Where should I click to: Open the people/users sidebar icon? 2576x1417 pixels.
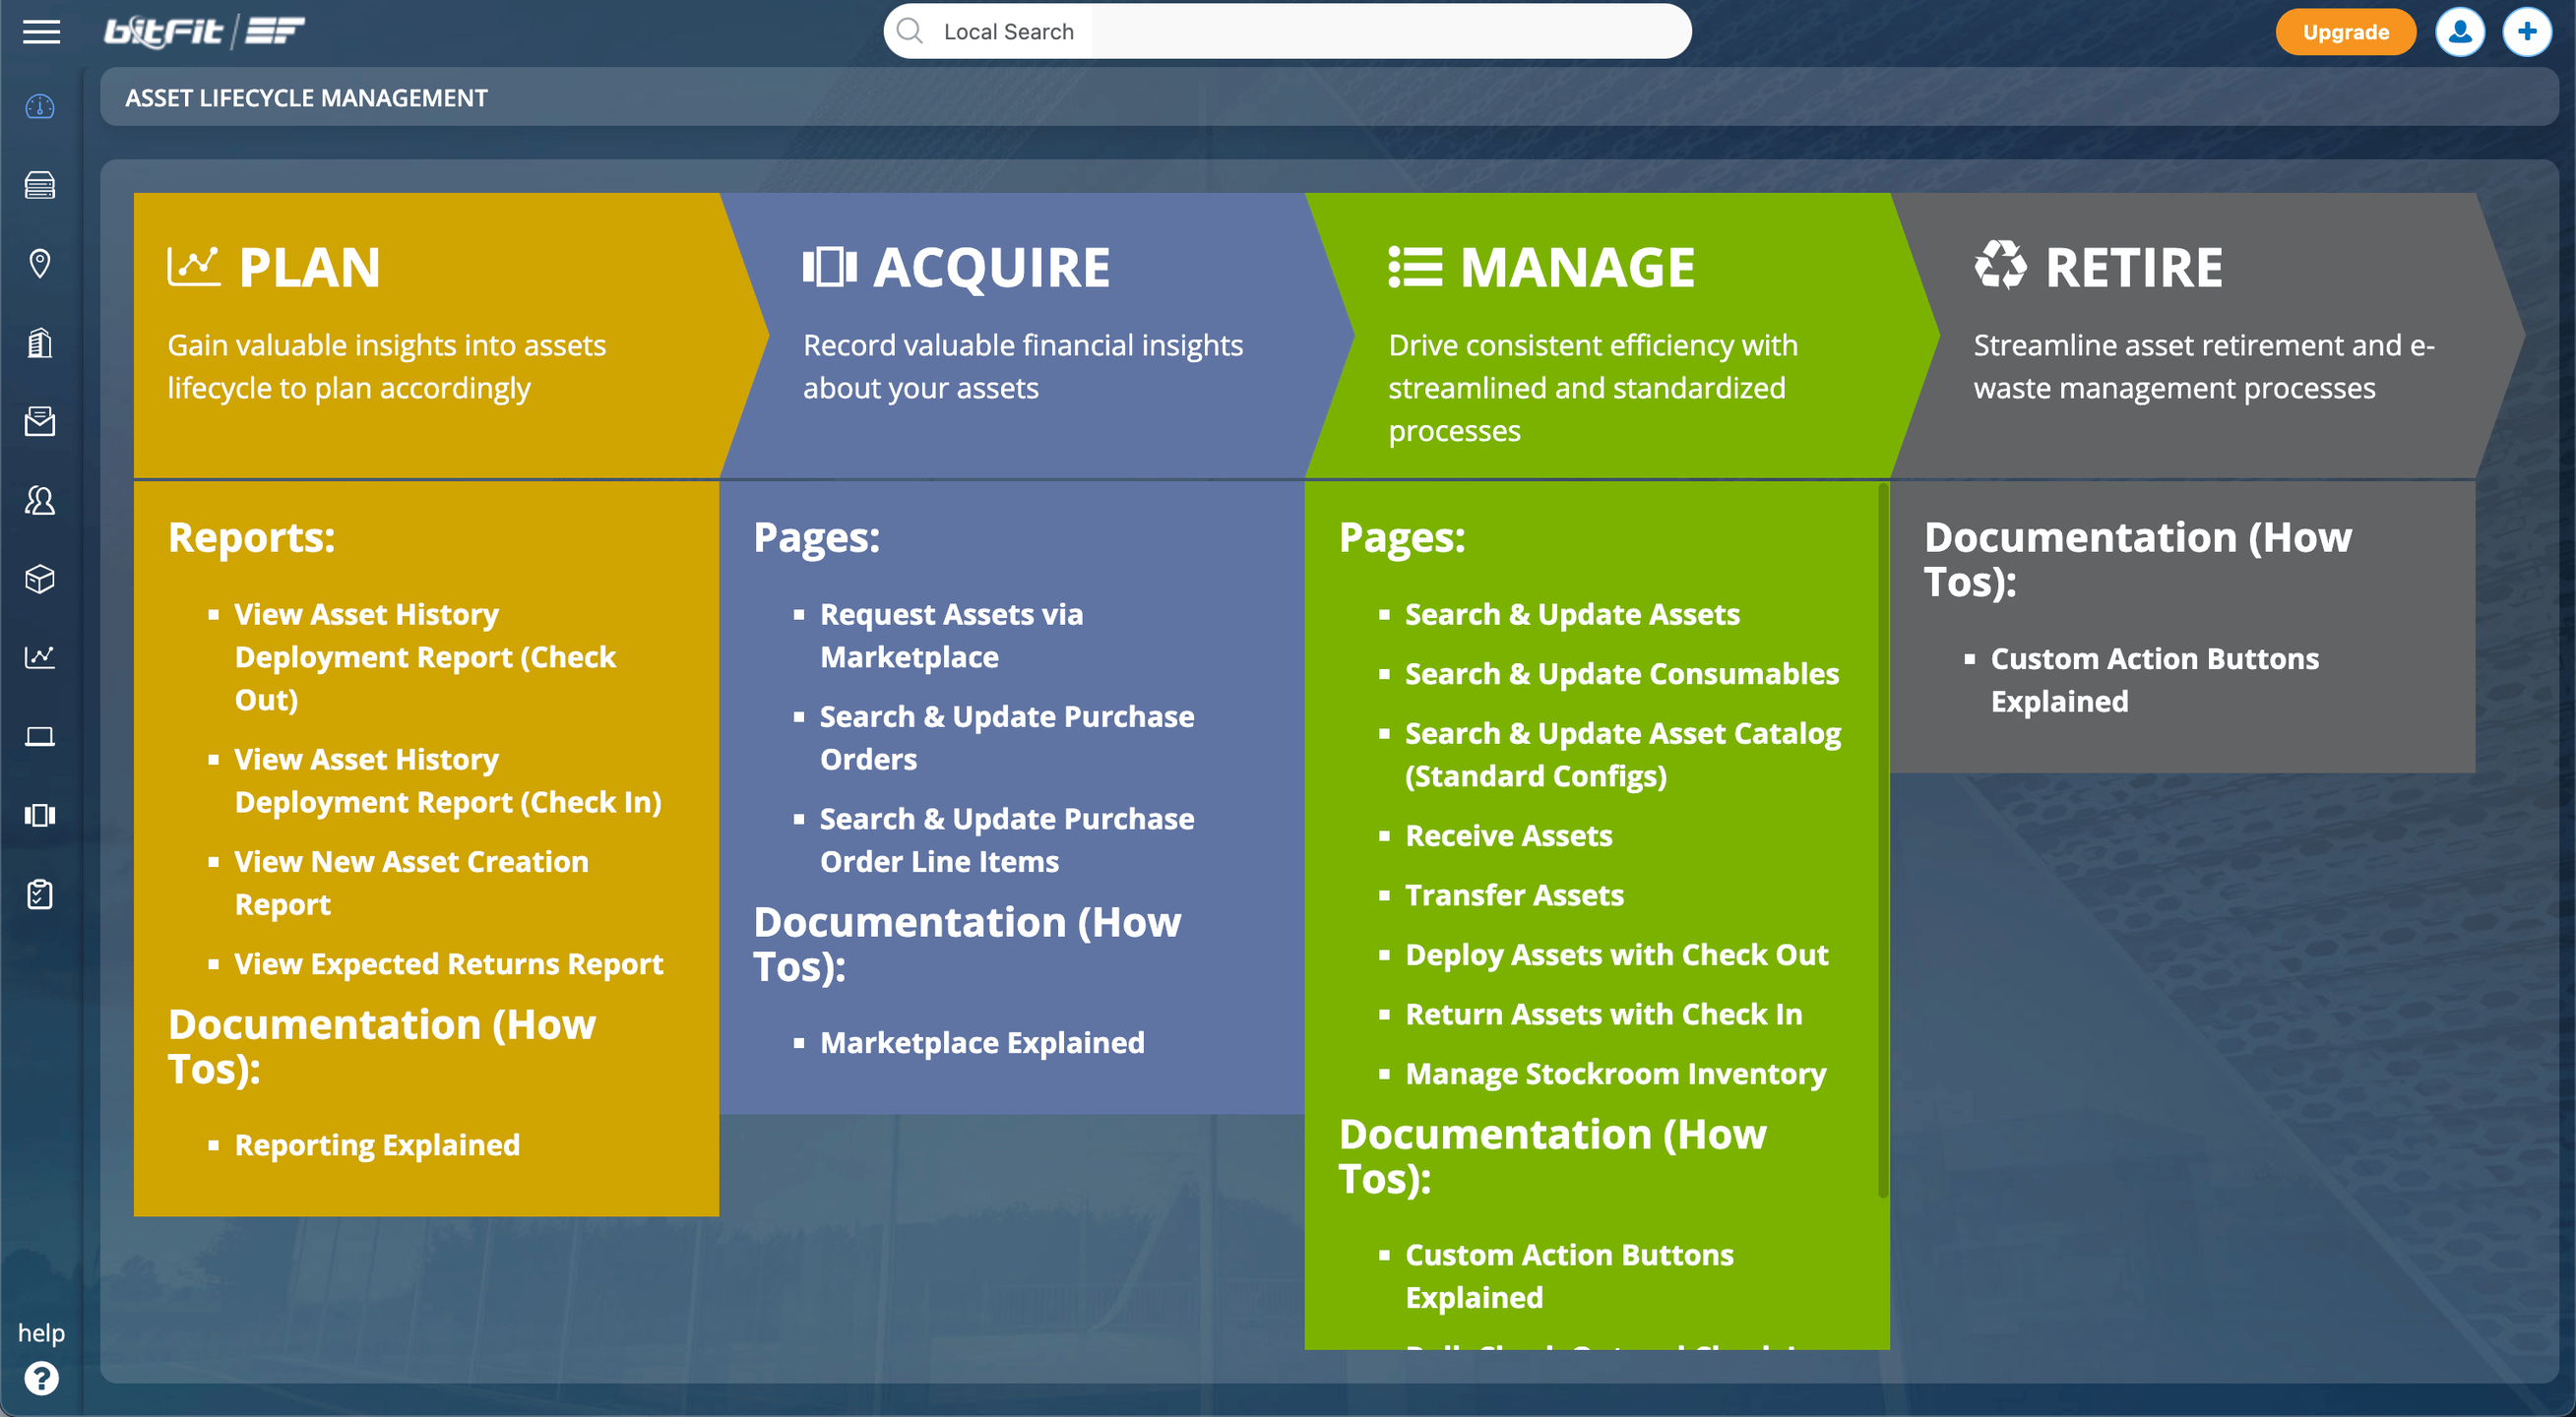tap(40, 501)
